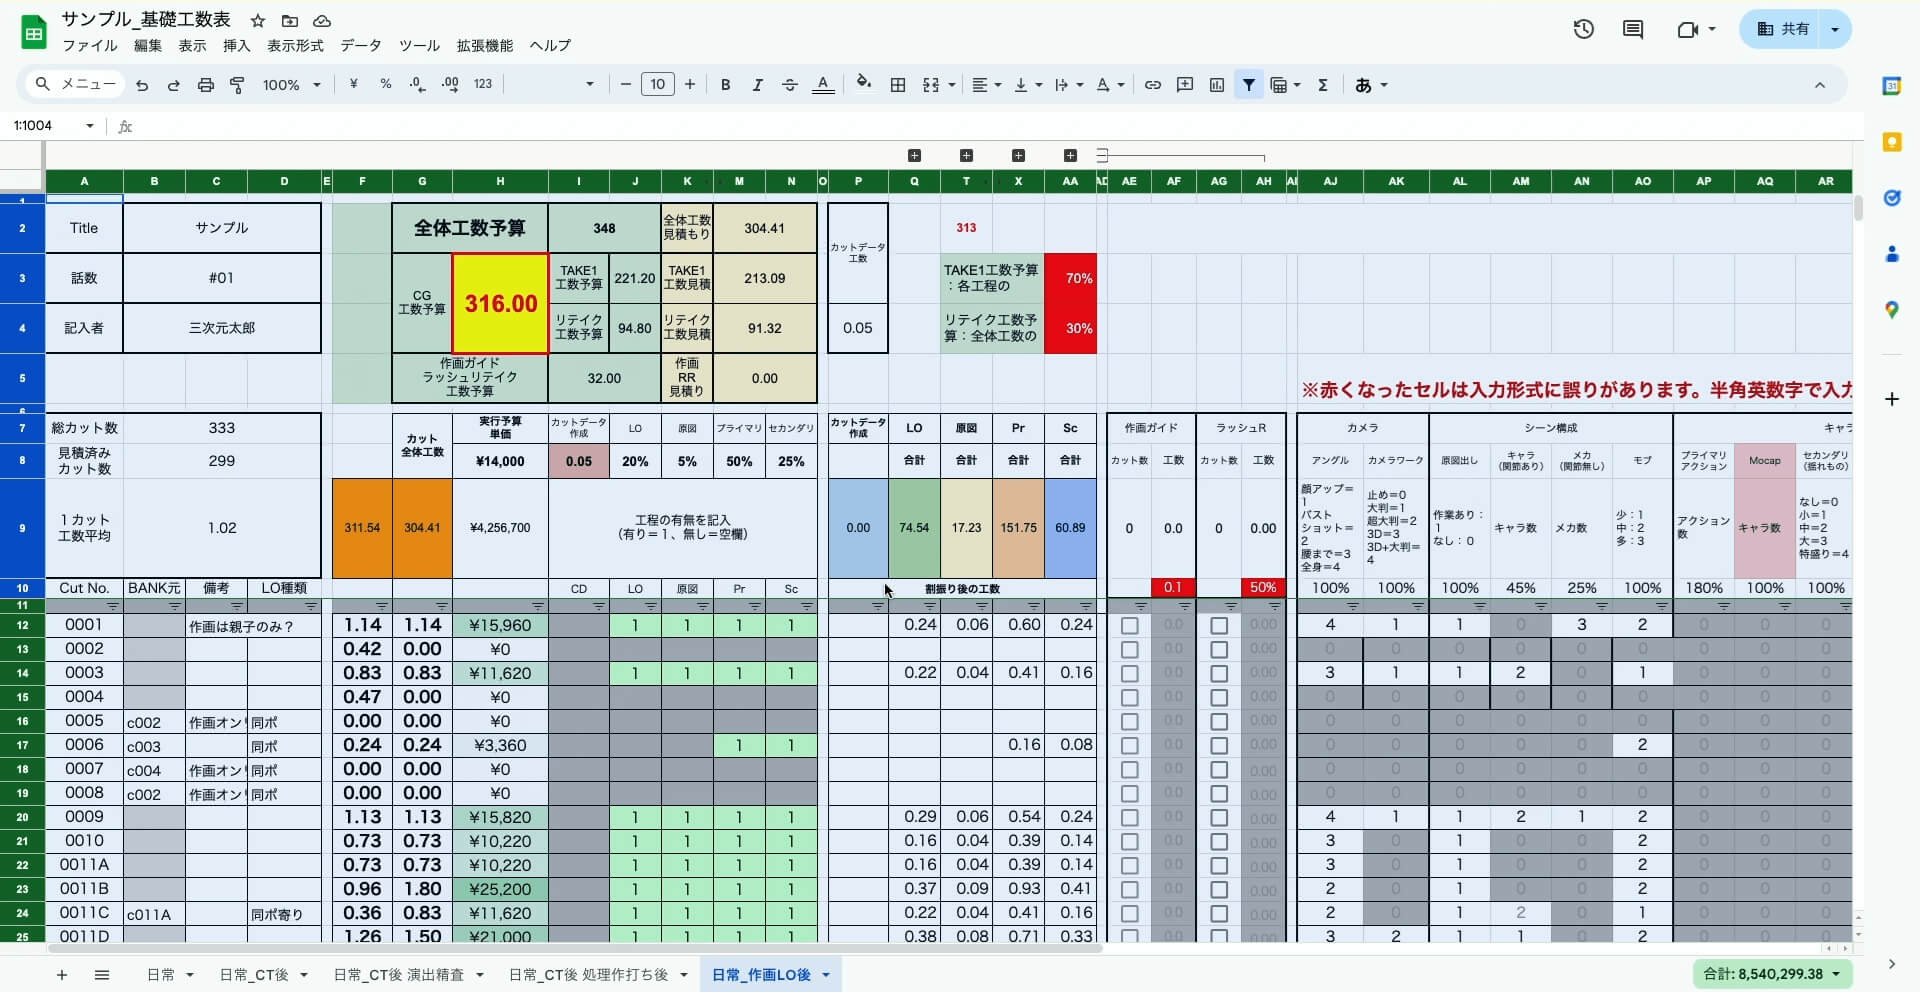Decrease font size with minus button
The image size is (1920, 992).
(x=626, y=85)
